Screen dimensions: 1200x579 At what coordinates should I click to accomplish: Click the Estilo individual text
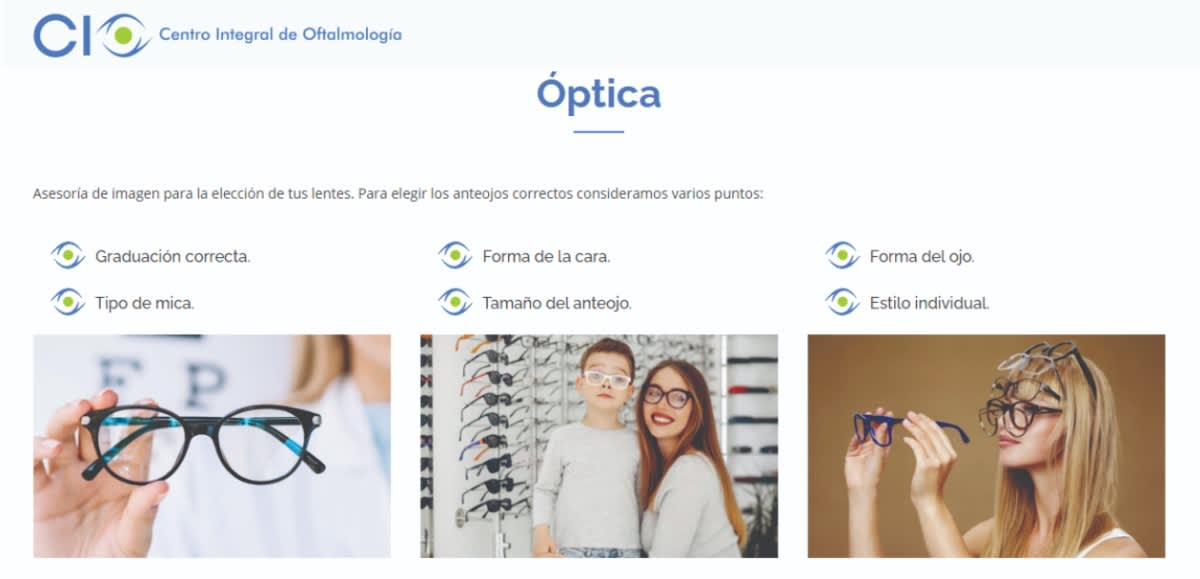[x=929, y=303]
